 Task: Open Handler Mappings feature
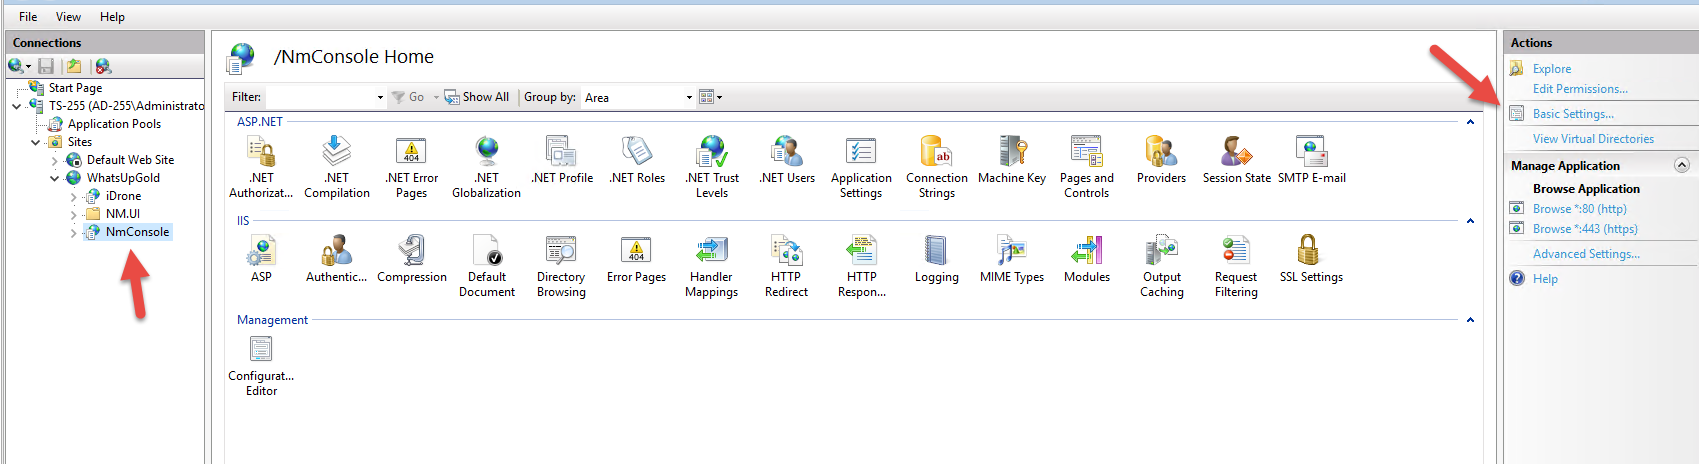click(x=711, y=266)
